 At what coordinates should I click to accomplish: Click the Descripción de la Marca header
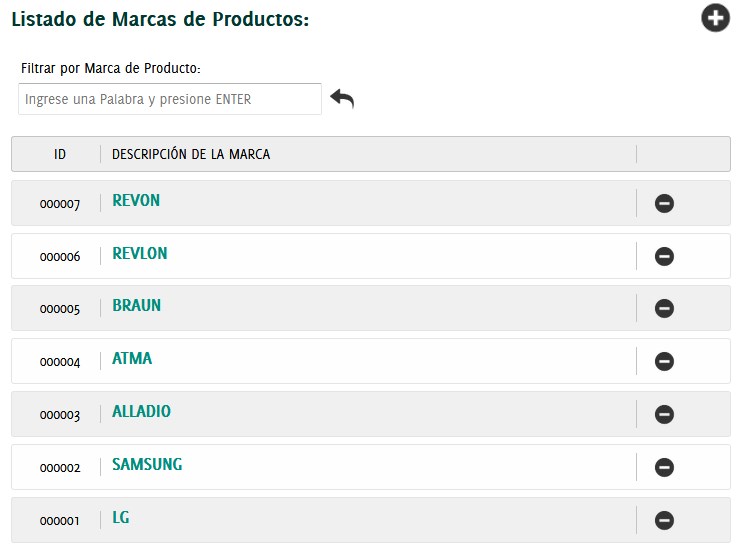pos(191,154)
